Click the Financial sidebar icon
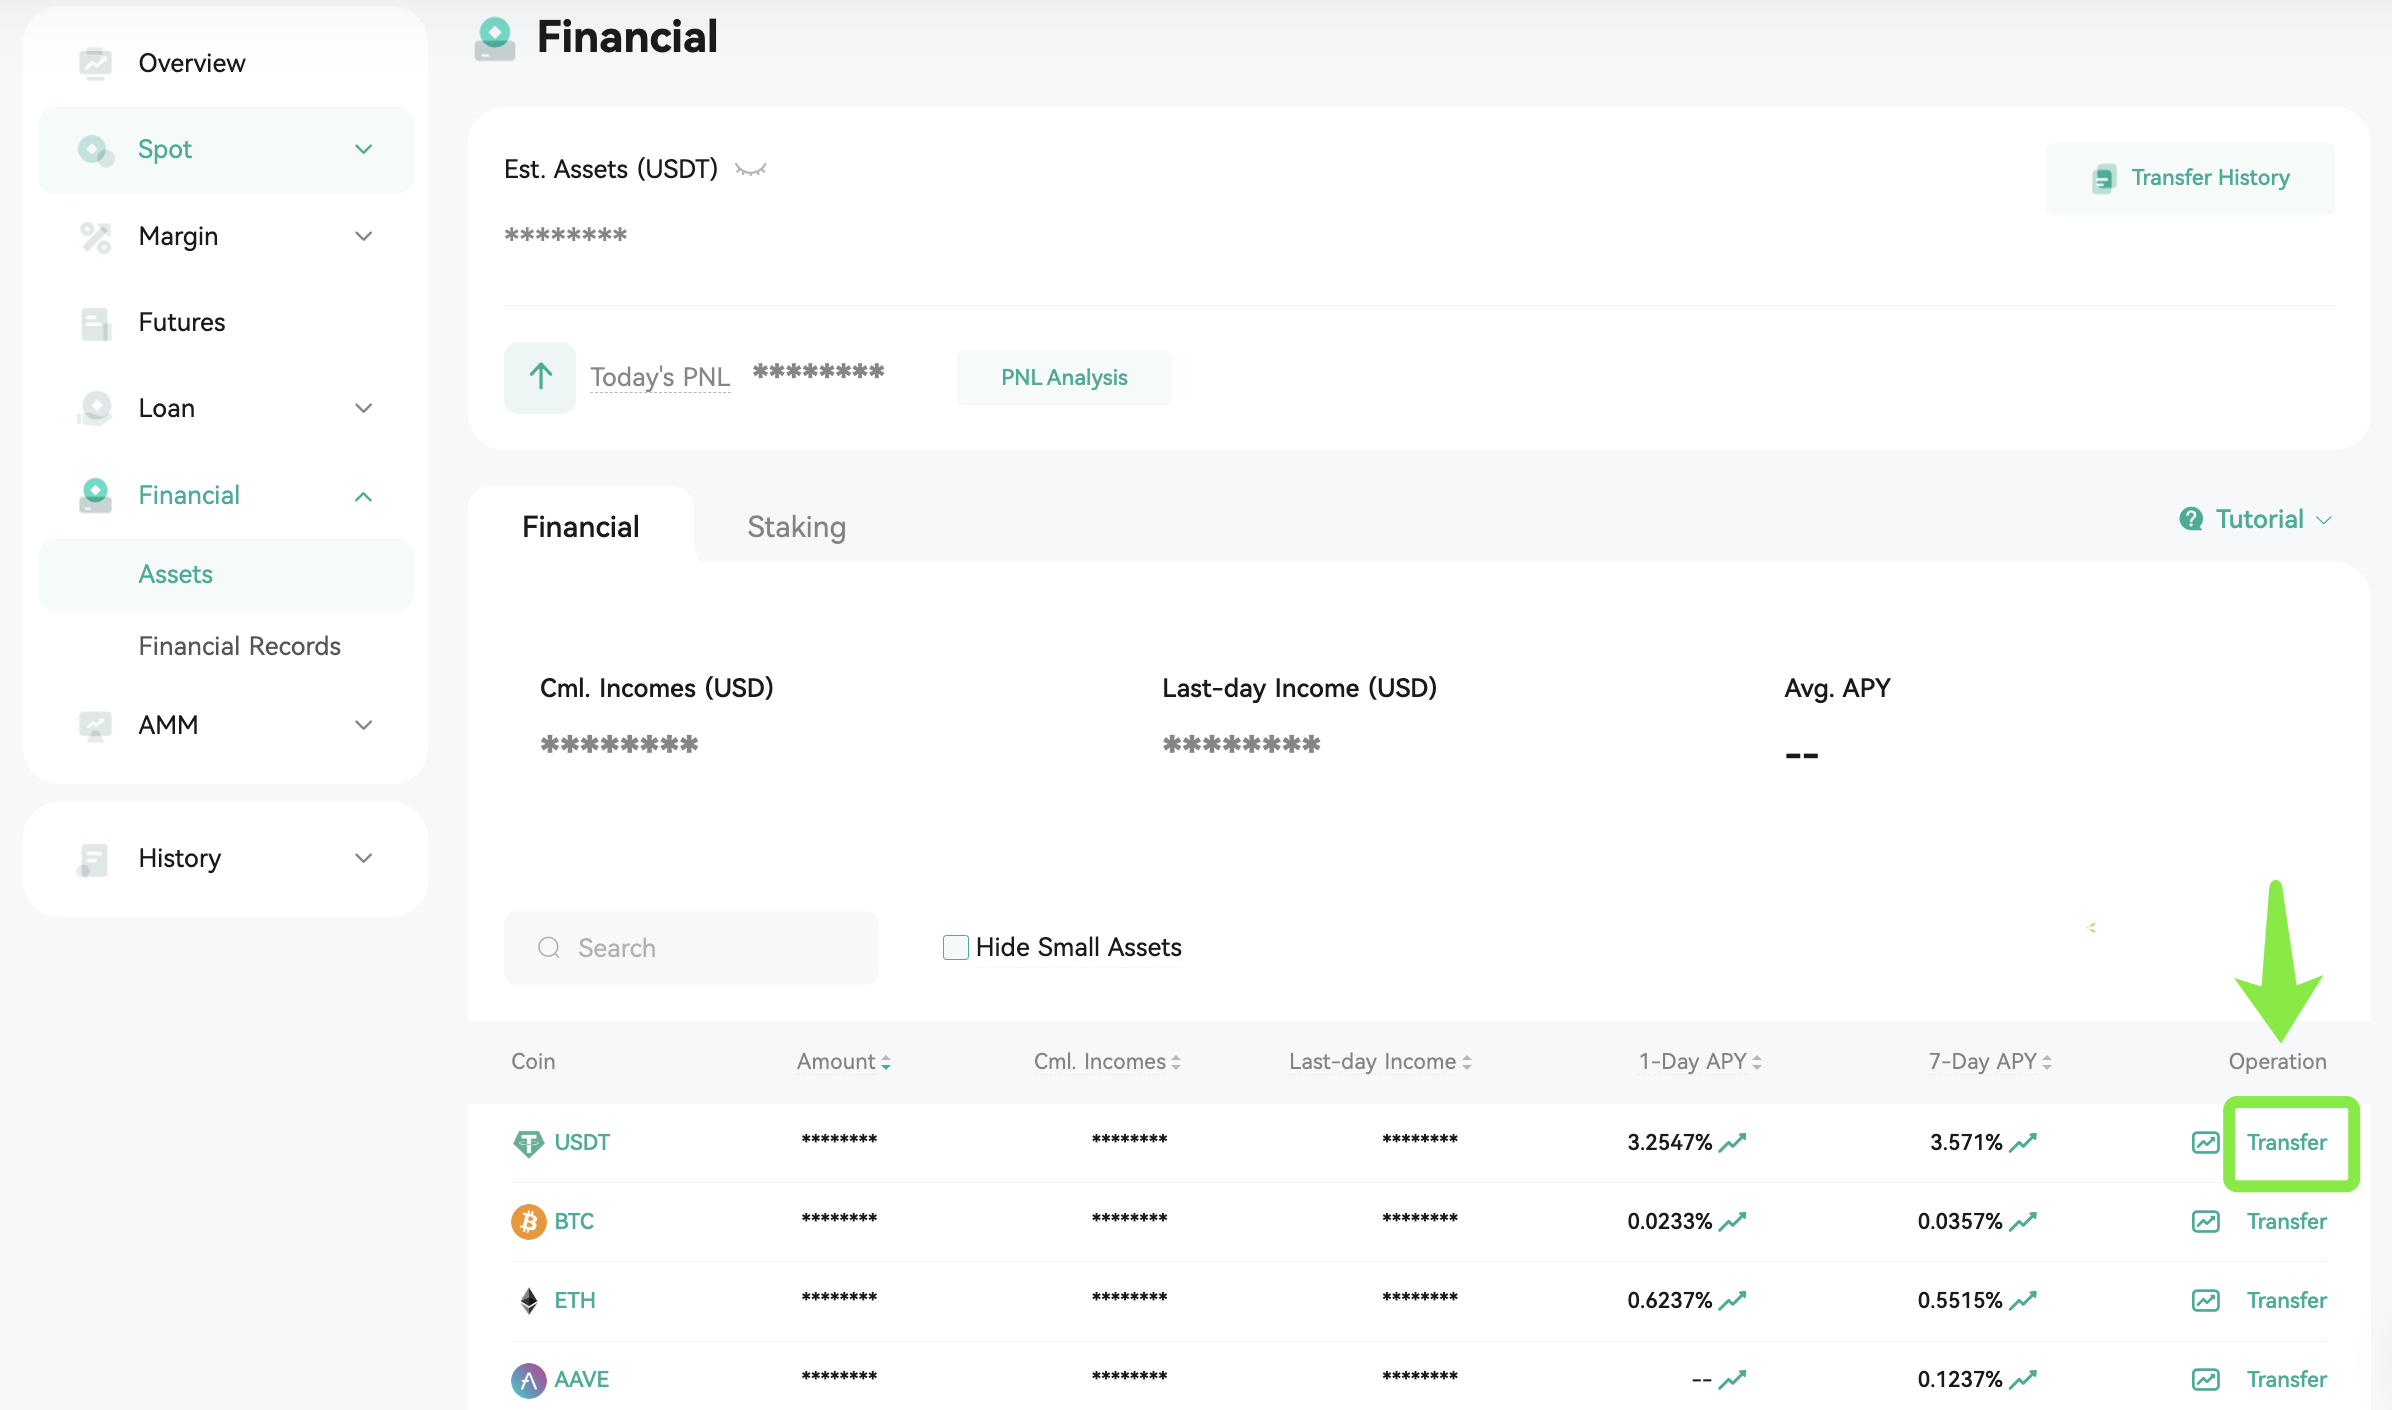The height and width of the screenshot is (1410, 2392). coord(95,495)
